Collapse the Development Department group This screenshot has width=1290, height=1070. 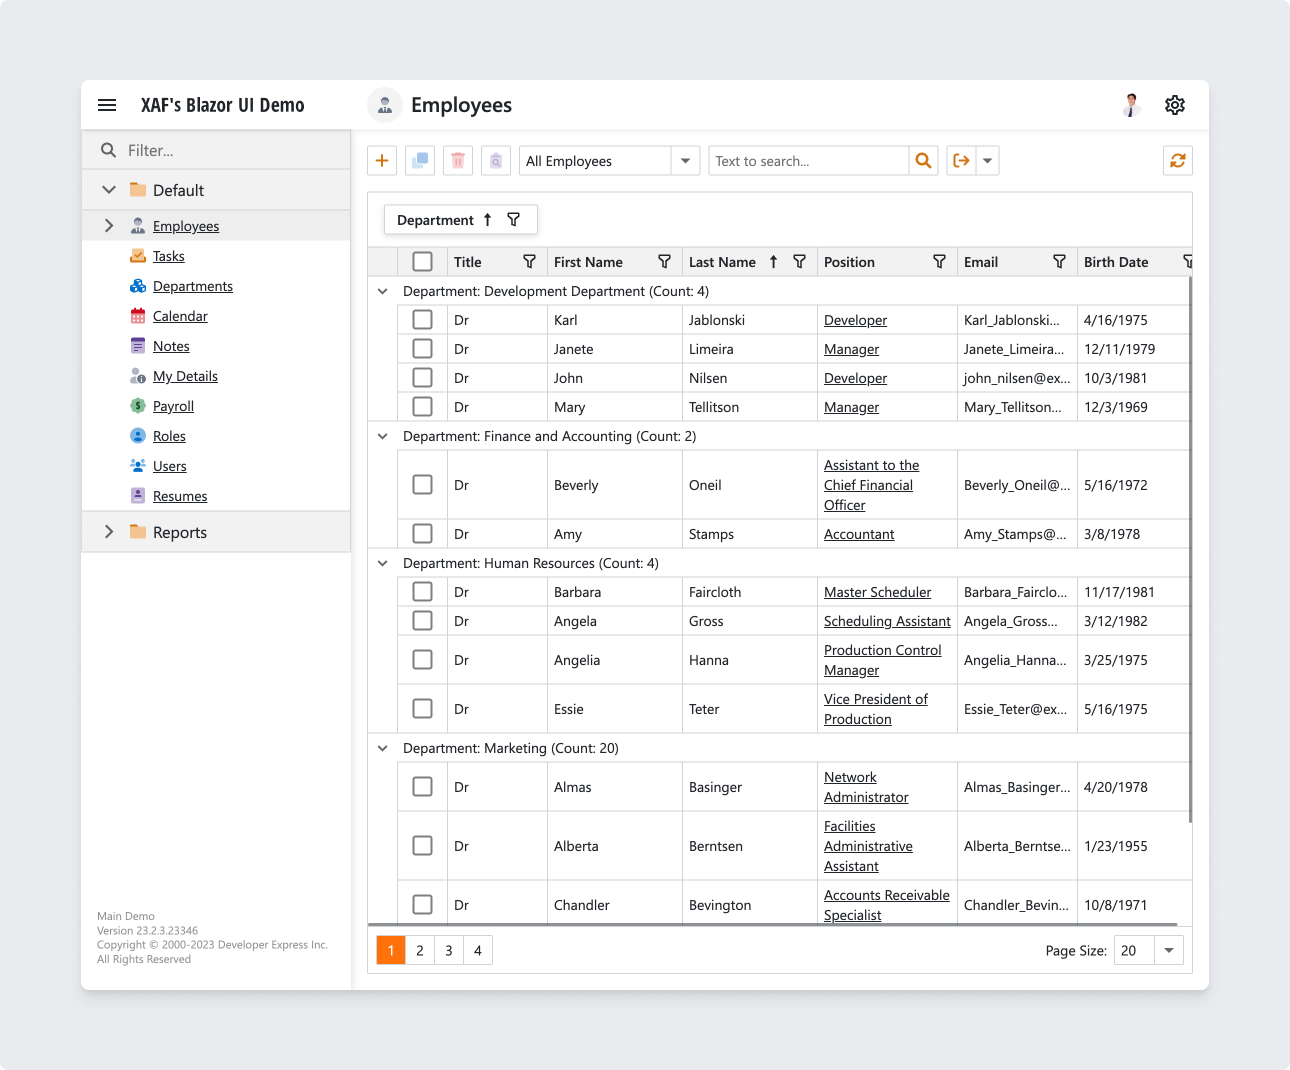pos(382,291)
